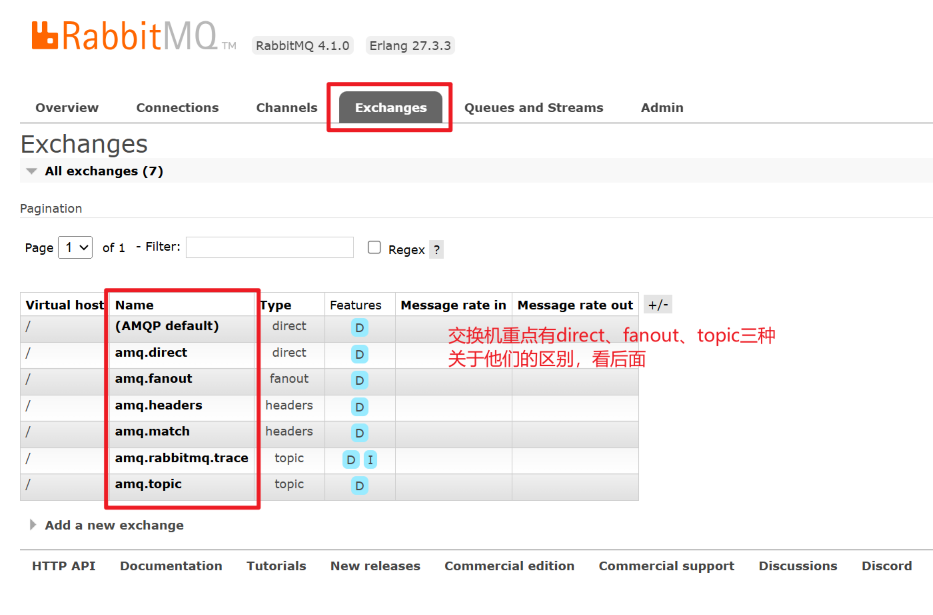
Task: Open the amq.headers exchange
Action: (158, 405)
